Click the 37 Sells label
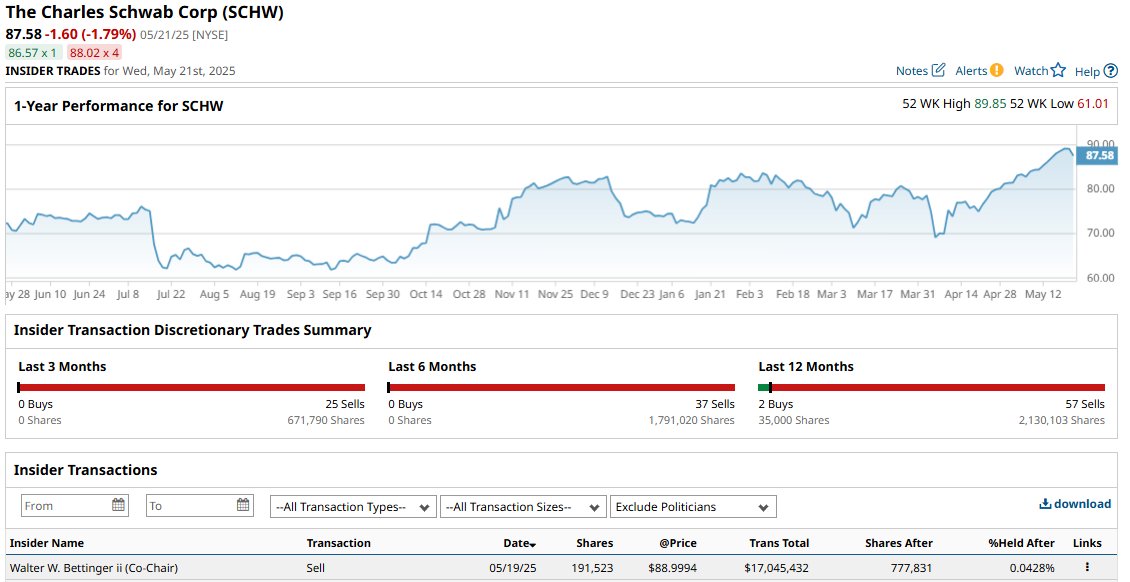Screen dimensions: 1130x582 pos(715,404)
